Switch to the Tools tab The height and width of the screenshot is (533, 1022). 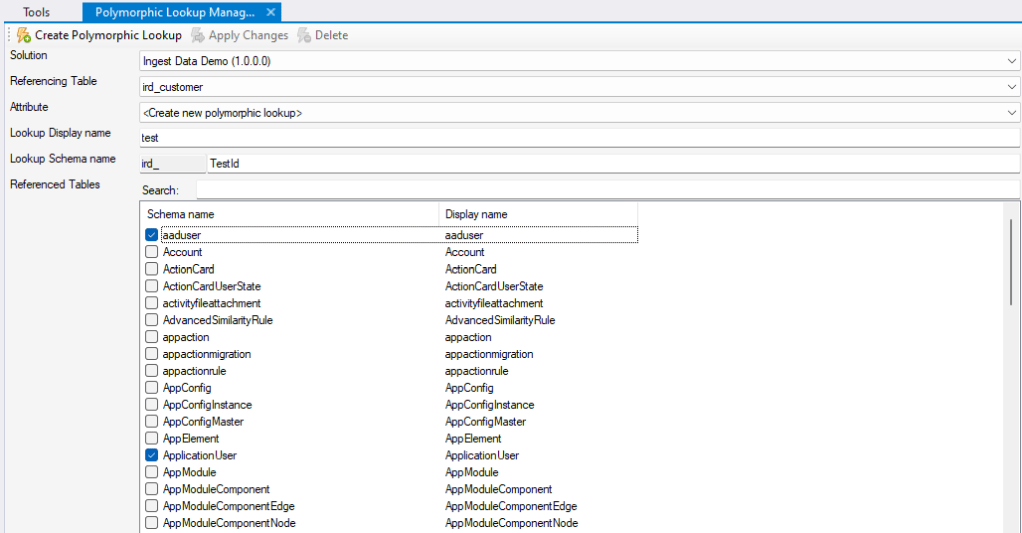click(37, 12)
